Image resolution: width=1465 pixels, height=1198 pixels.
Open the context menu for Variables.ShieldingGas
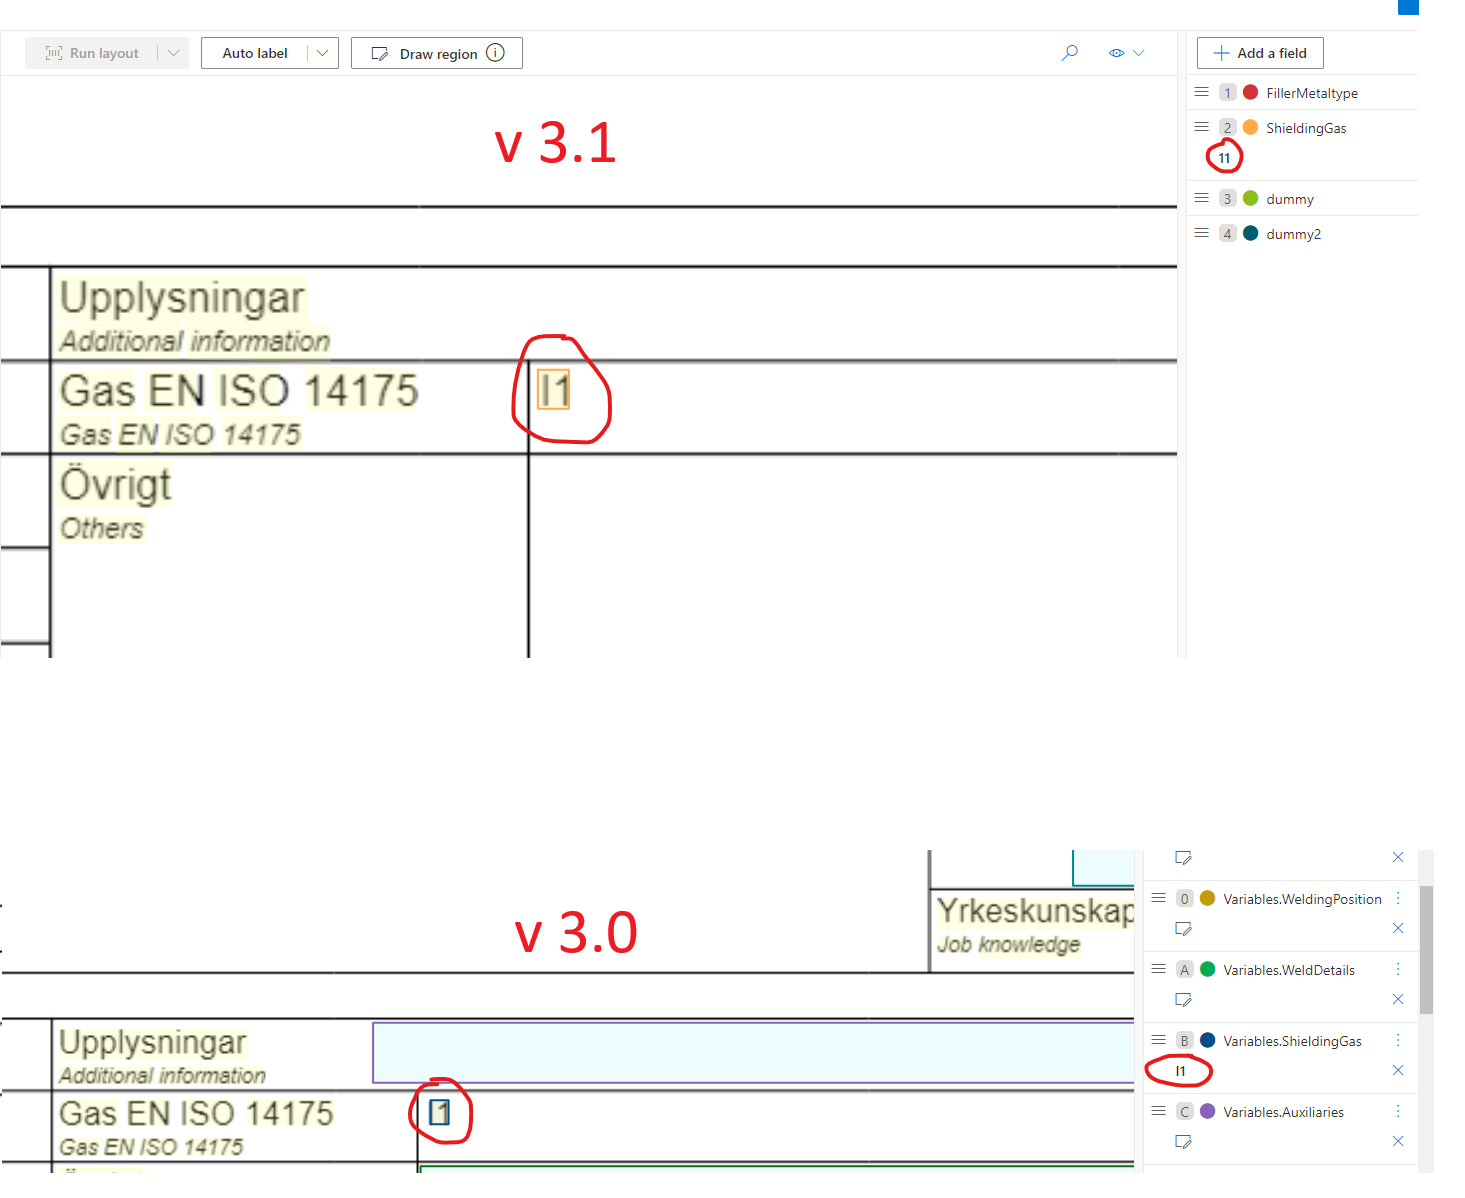pyautogui.click(x=1398, y=1040)
